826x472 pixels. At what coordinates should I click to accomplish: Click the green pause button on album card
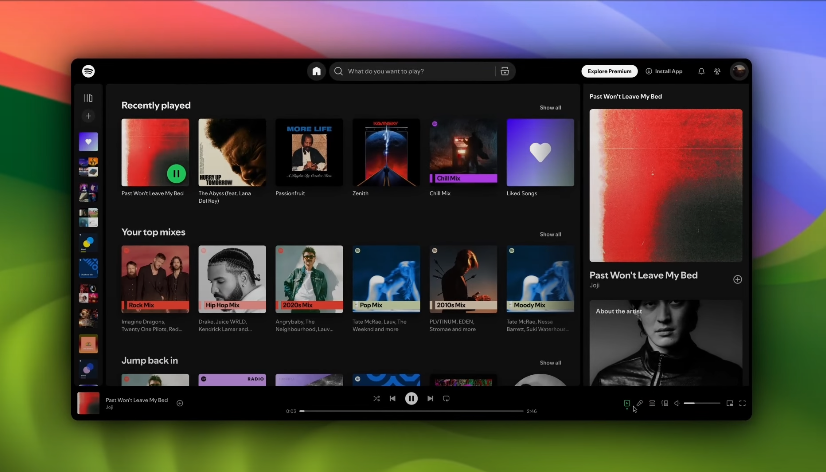click(x=176, y=173)
